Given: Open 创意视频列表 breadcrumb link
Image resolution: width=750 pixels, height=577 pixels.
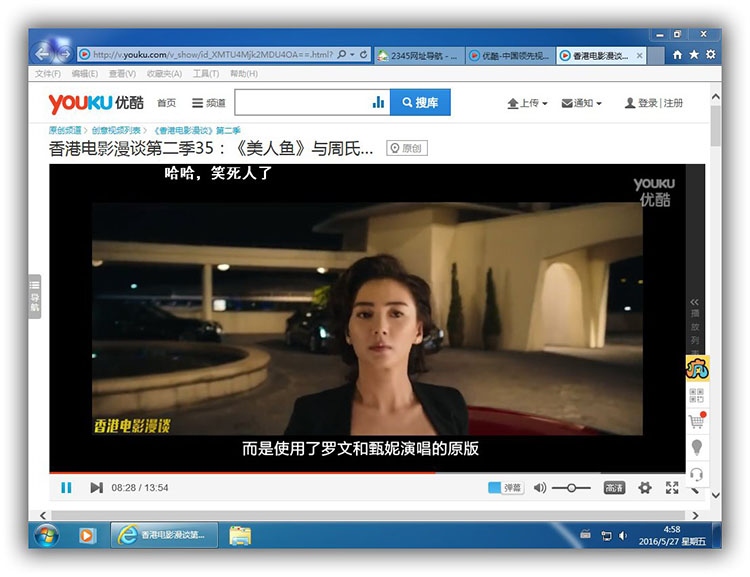Looking at the screenshot, I should point(116,130).
